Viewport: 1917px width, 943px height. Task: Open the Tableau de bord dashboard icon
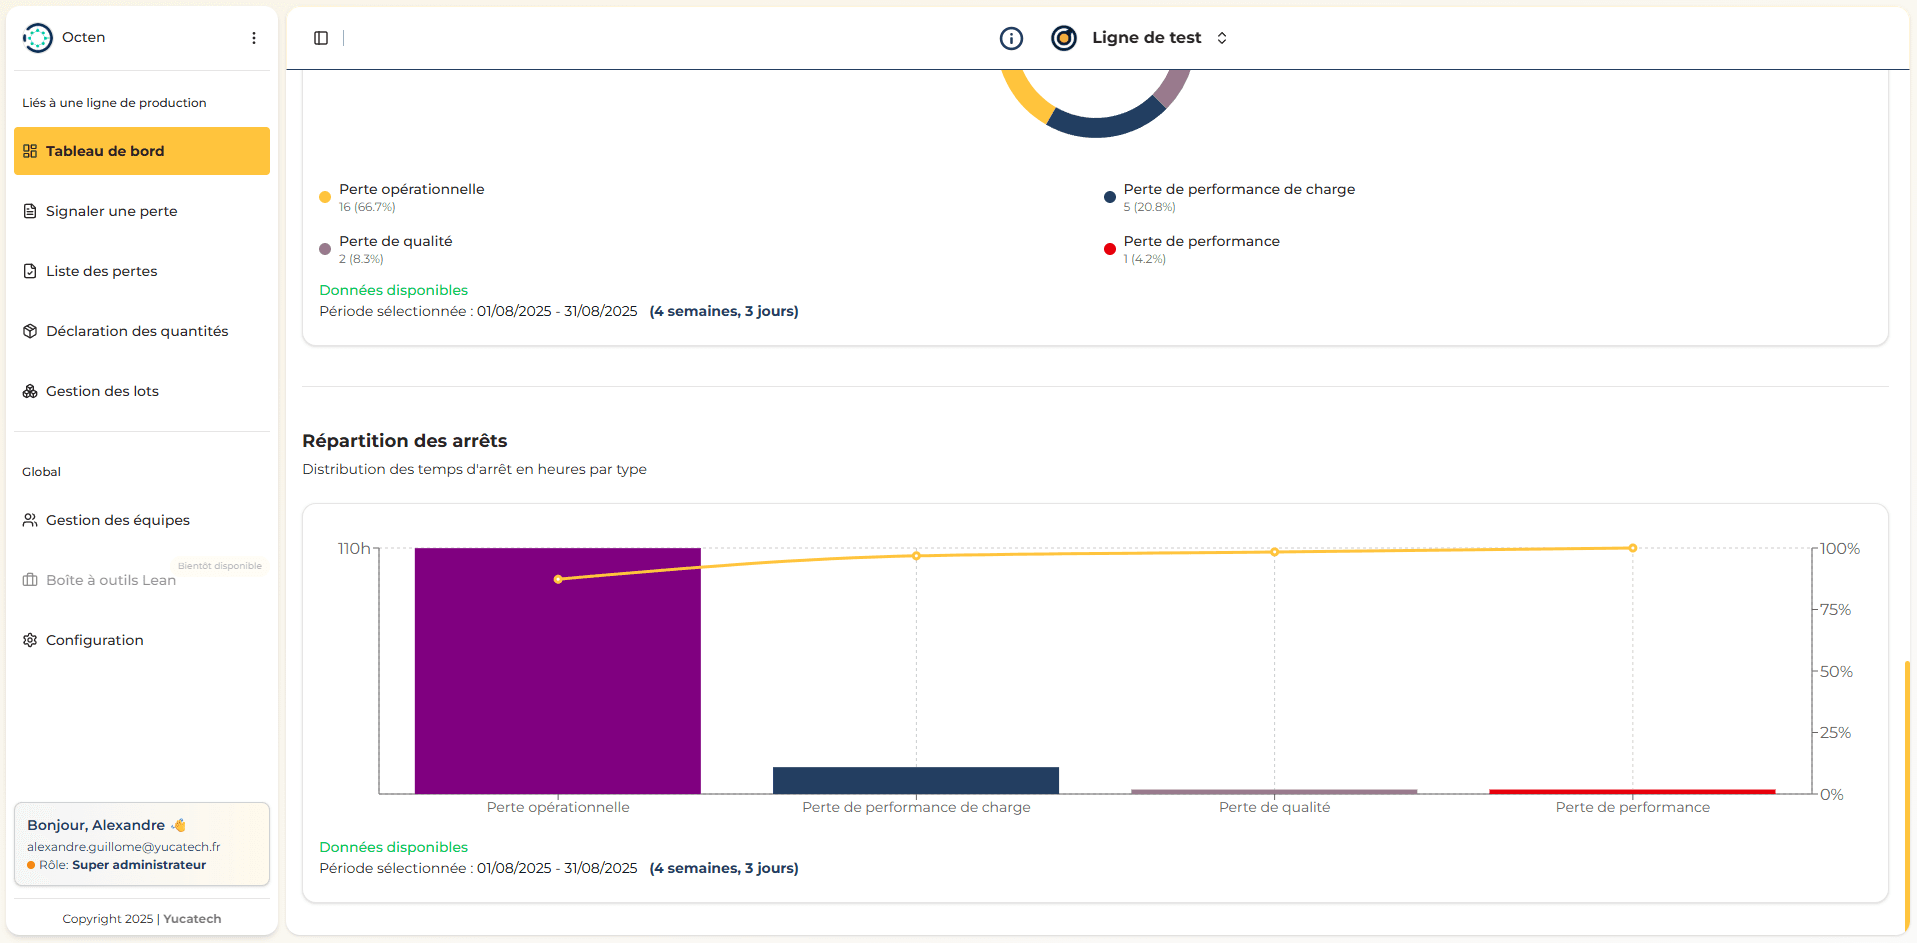tap(29, 151)
